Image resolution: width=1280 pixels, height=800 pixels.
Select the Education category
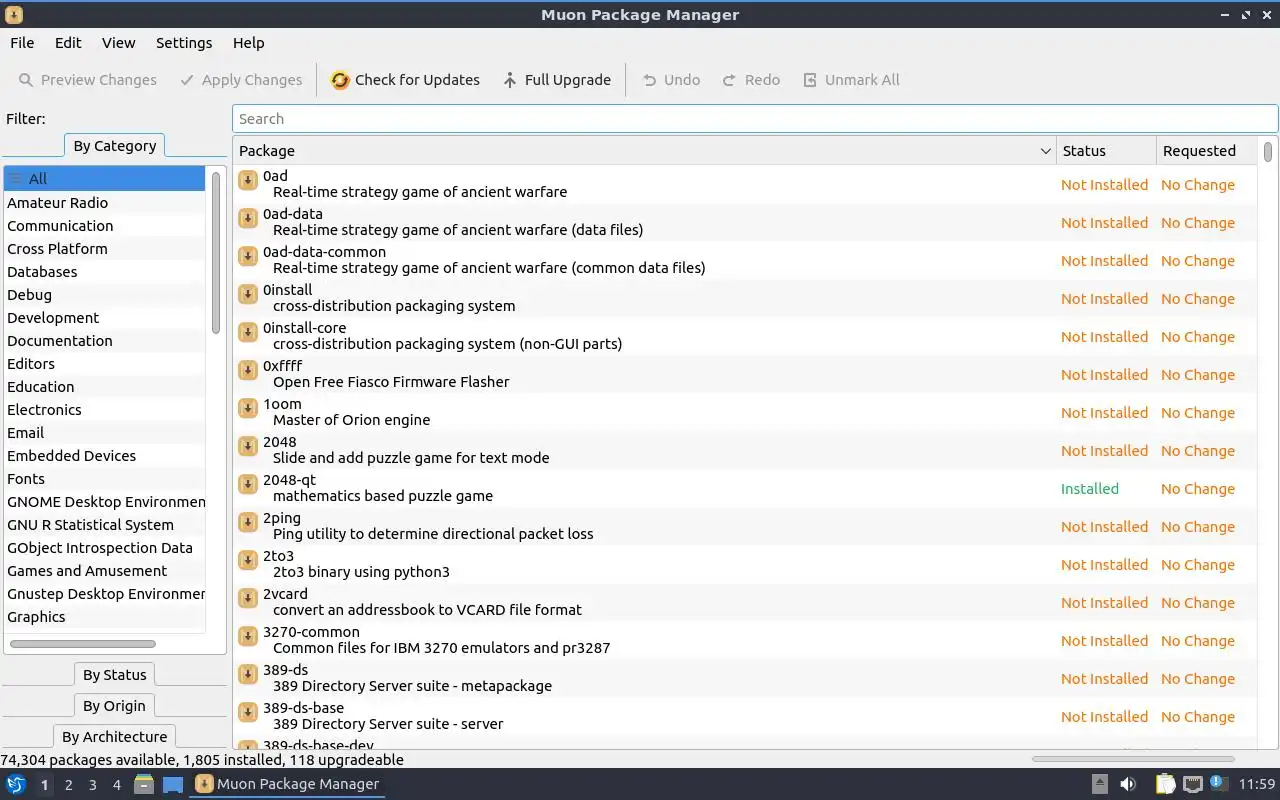[104, 387]
